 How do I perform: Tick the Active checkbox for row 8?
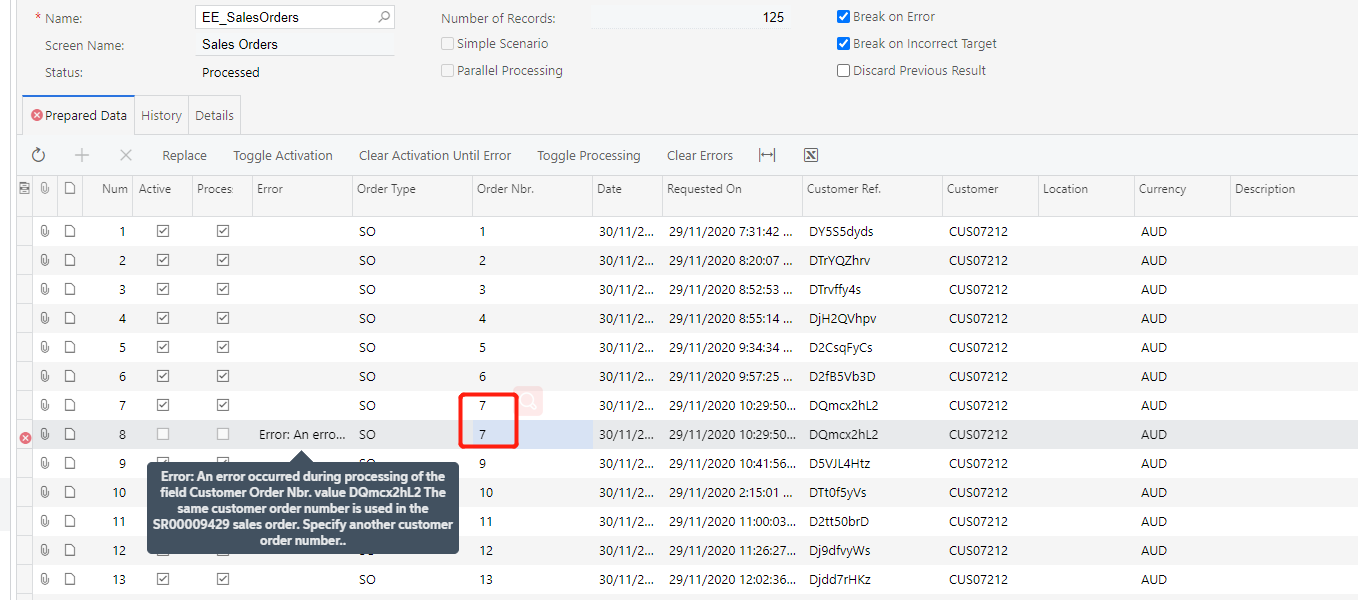pos(163,435)
